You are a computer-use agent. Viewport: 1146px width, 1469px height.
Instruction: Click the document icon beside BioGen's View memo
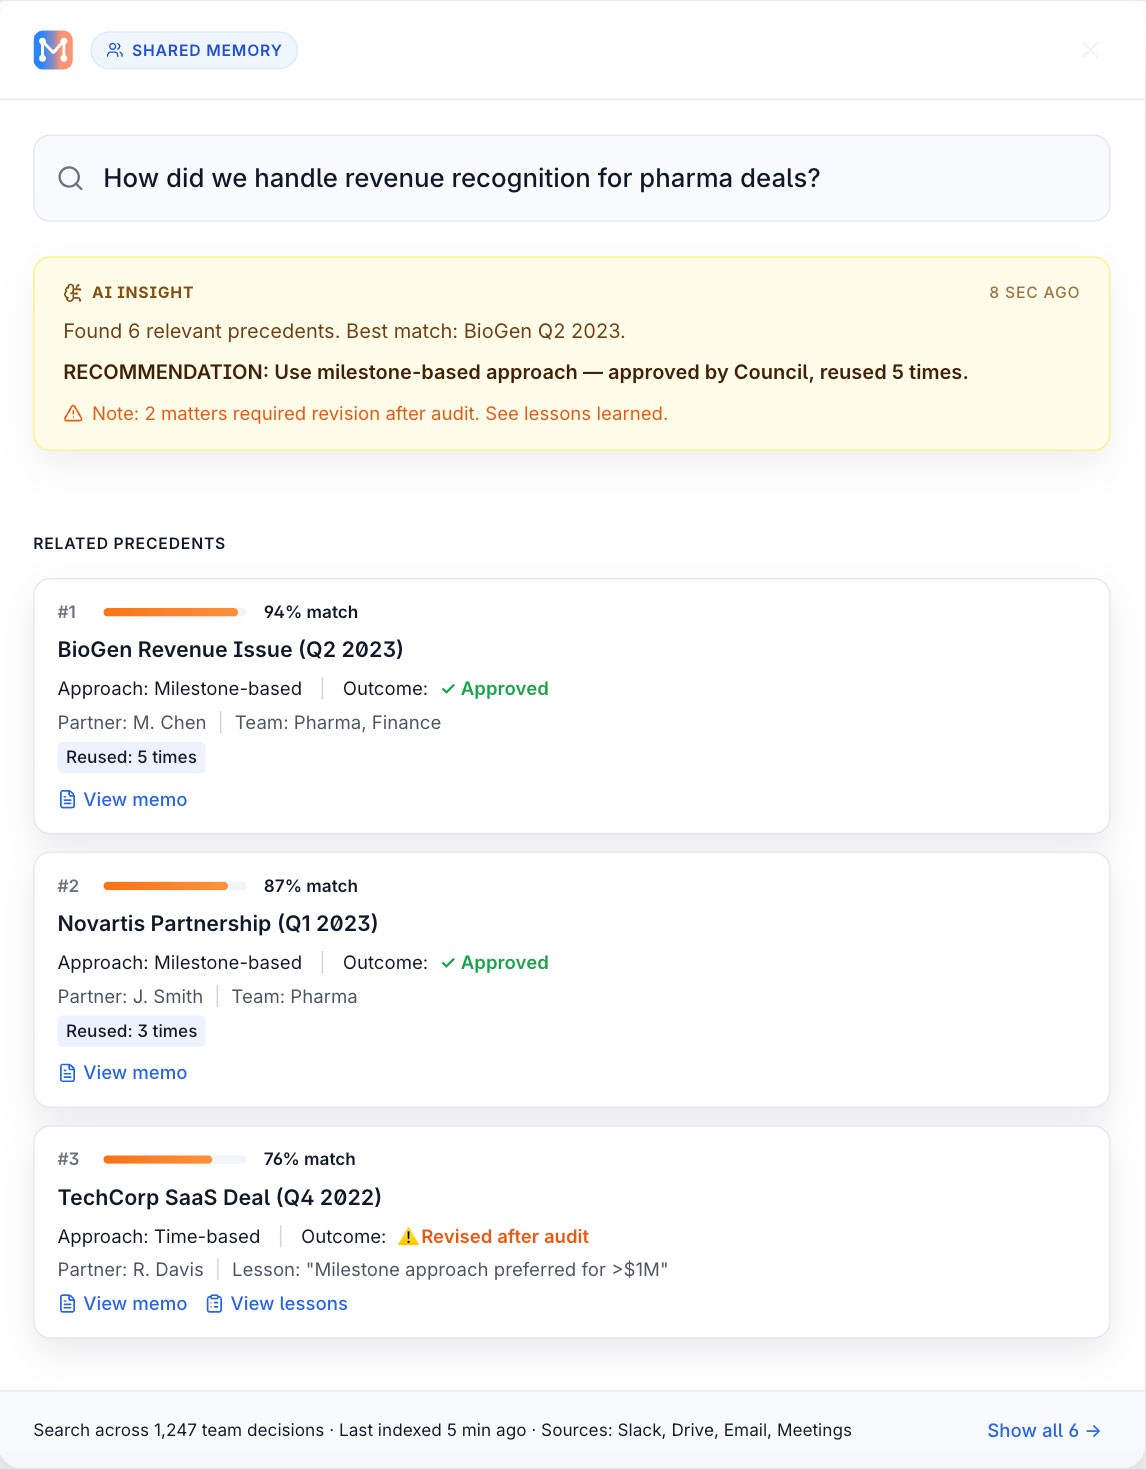coord(66,799)
